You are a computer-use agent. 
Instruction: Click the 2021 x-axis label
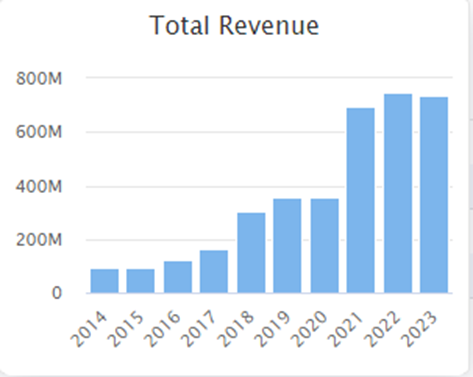(345, 330)
